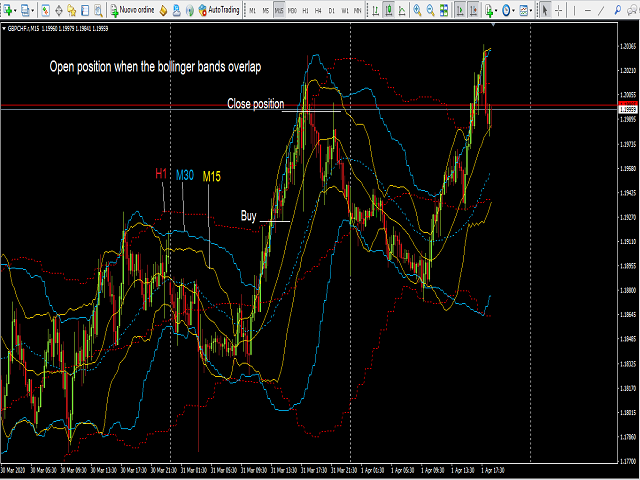The width and height of the screenshot is (640, 480).
Task: Tile windows with grid icon
Action: pos(444,10)
